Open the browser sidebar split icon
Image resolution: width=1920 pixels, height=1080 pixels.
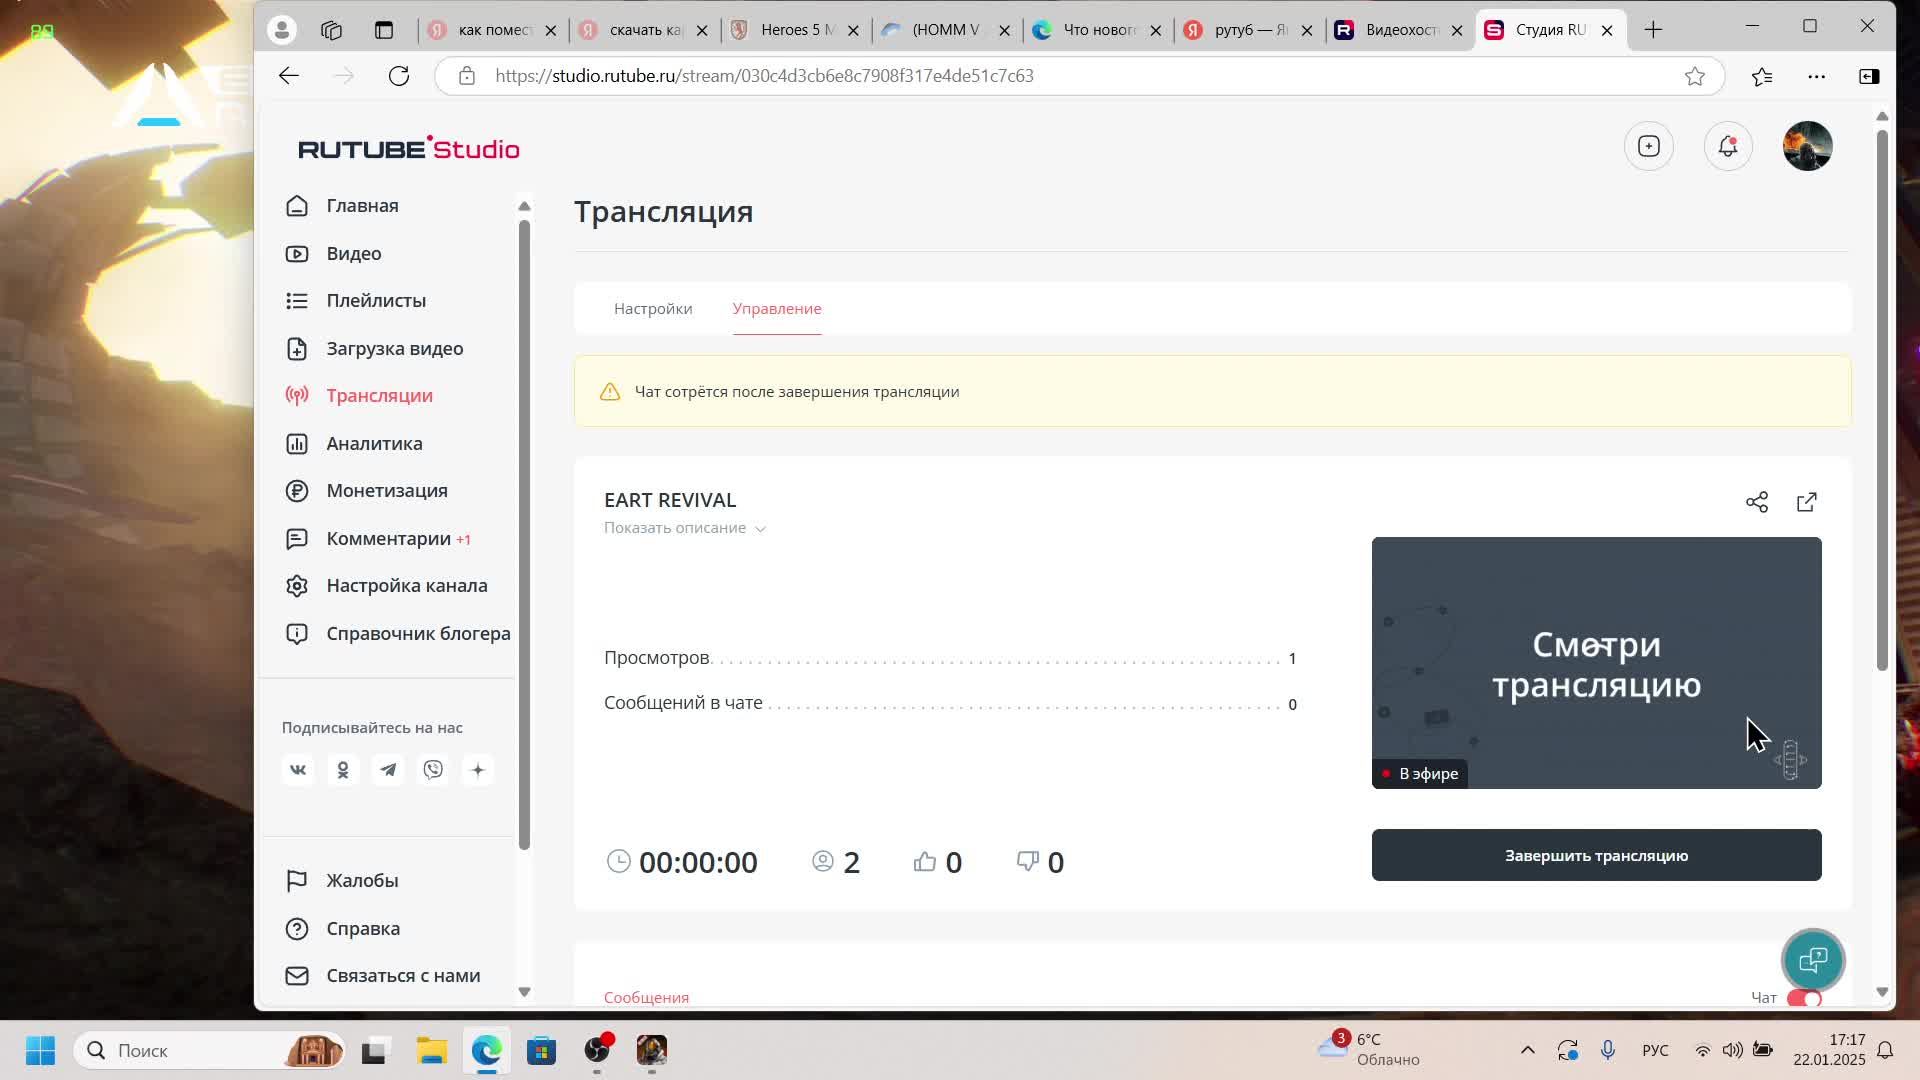click(1869, 76)
